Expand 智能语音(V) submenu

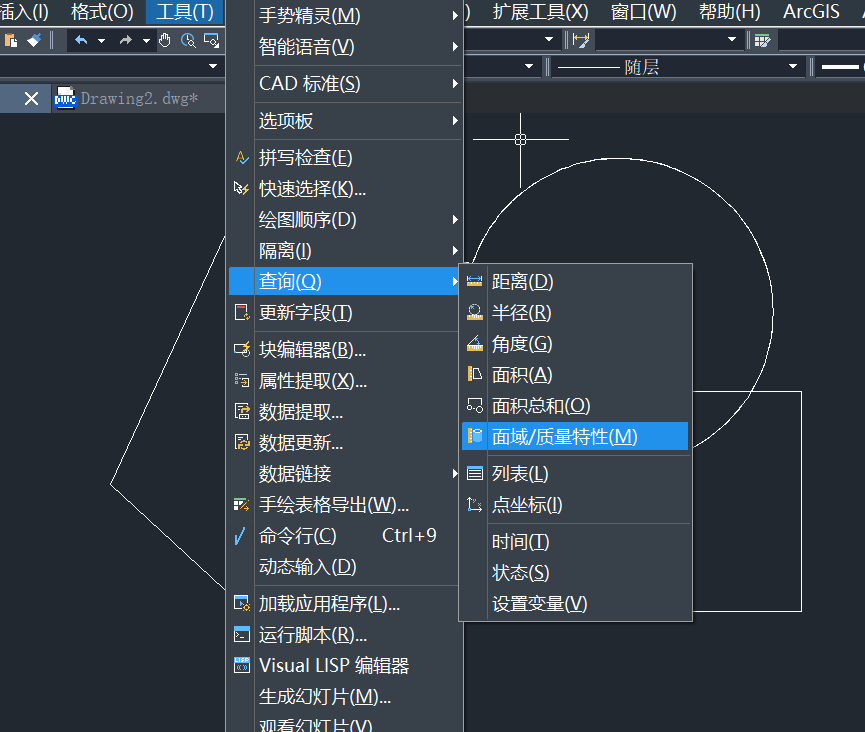[346, 47]
